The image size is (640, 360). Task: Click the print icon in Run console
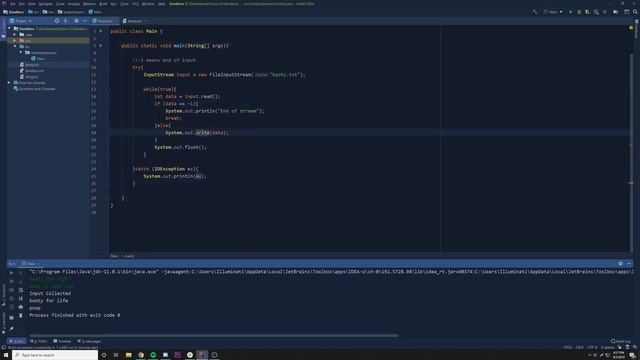(x=21, y=307)
